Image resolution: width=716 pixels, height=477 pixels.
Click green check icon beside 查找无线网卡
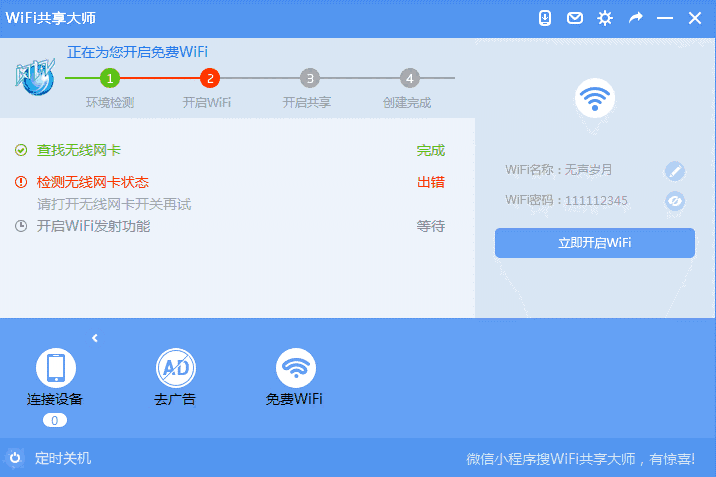pos(21,150)
